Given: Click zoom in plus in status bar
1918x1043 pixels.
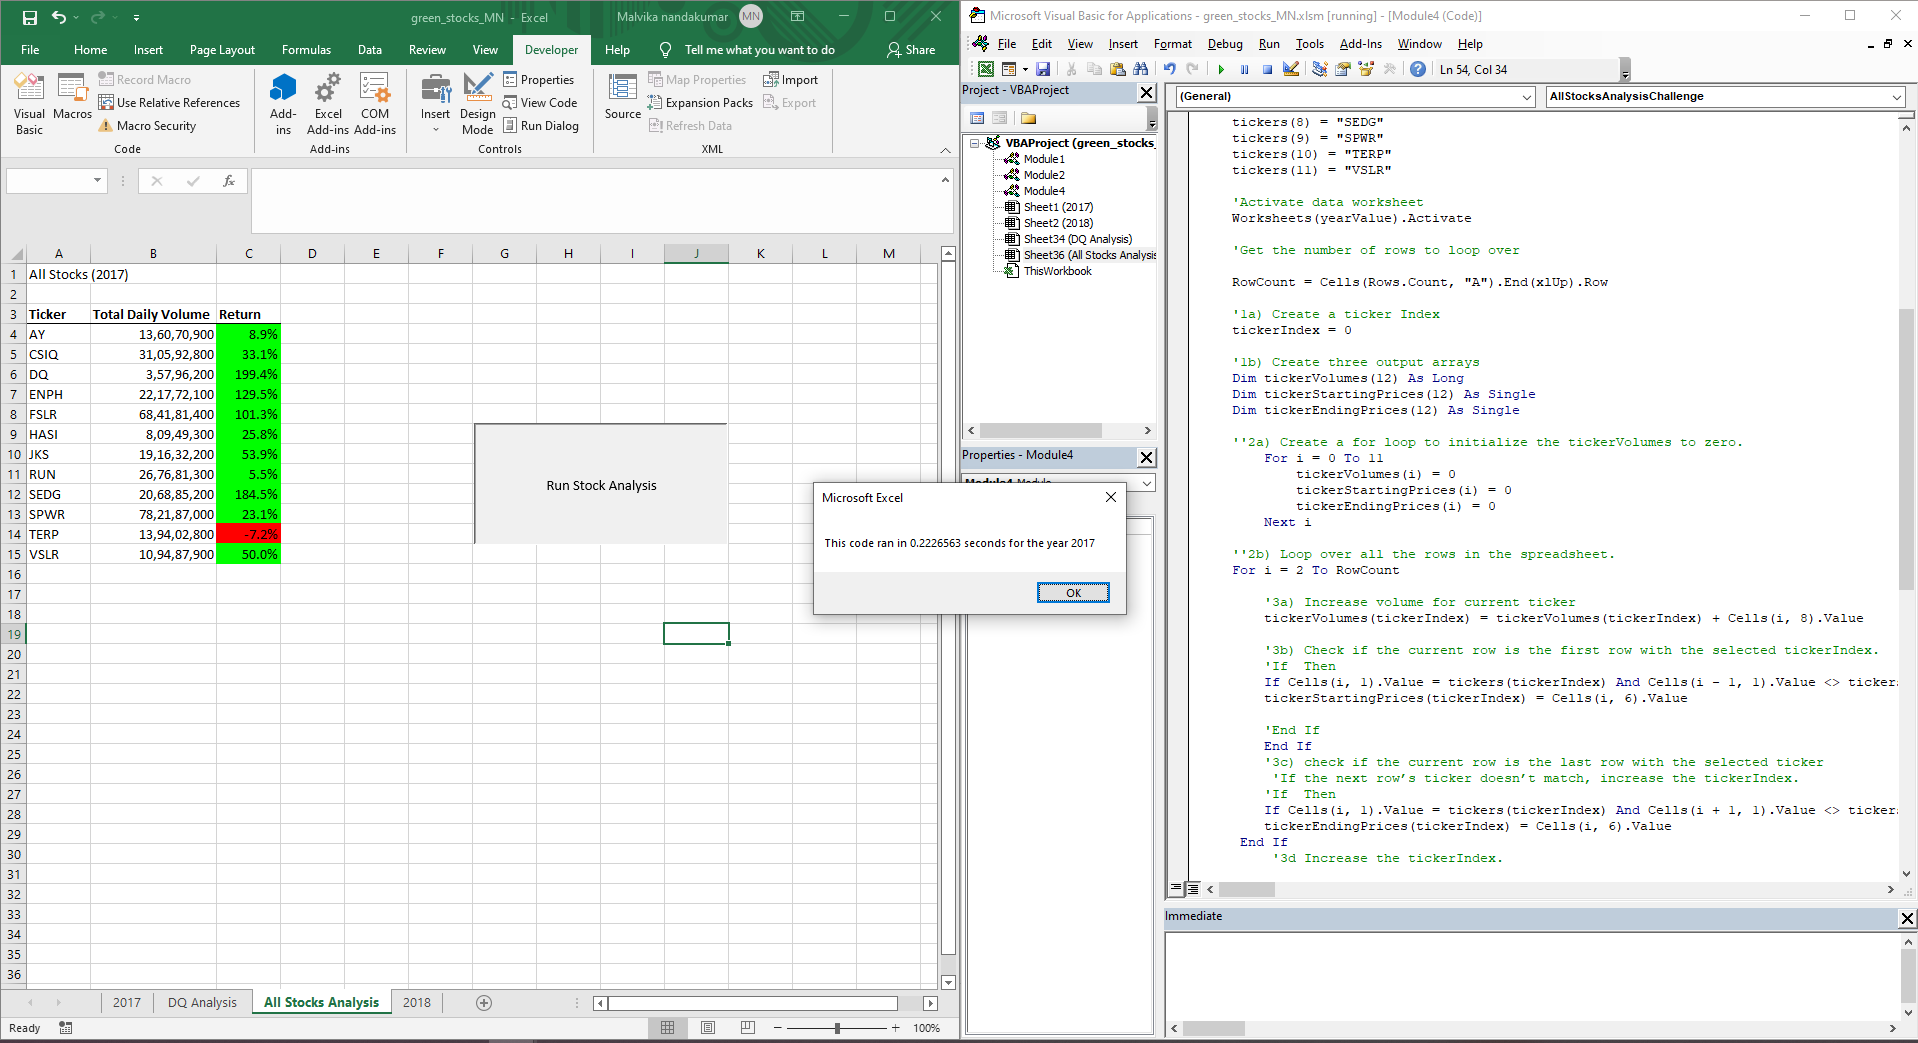Looking at the screenshot, I should coord(895,1028).
